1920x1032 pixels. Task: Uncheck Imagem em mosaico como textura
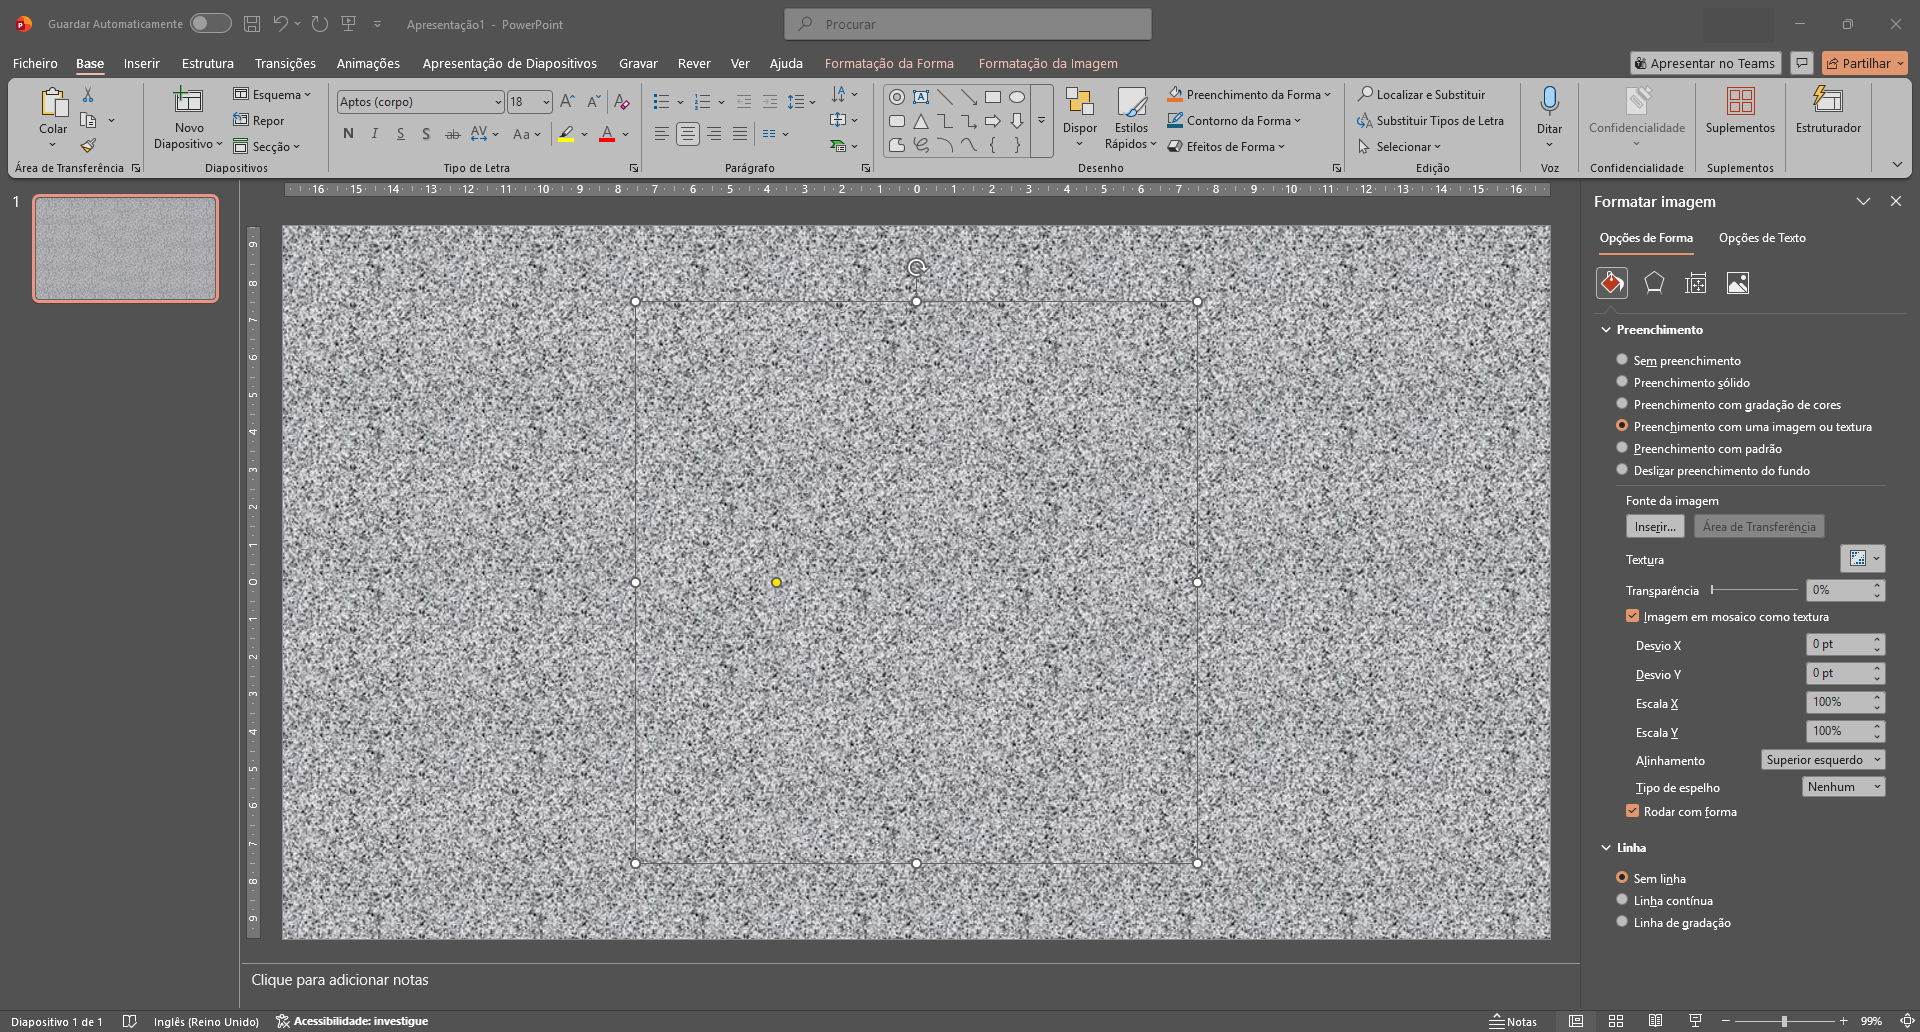pos(1633,616)
